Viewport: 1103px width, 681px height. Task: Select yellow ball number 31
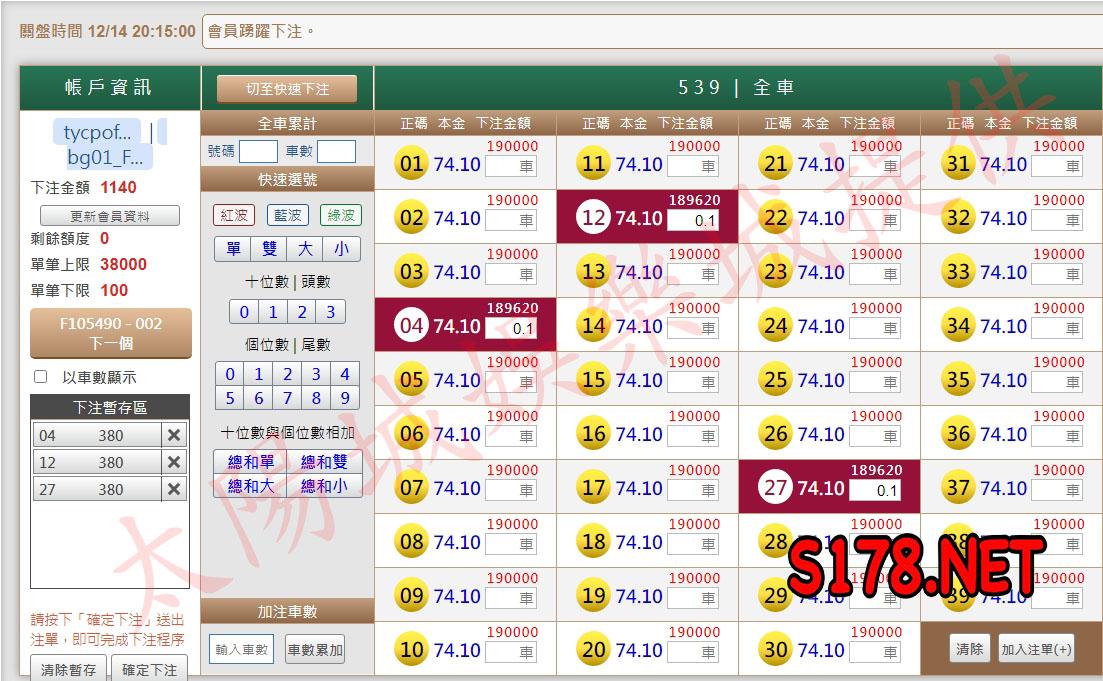[958, 164]
